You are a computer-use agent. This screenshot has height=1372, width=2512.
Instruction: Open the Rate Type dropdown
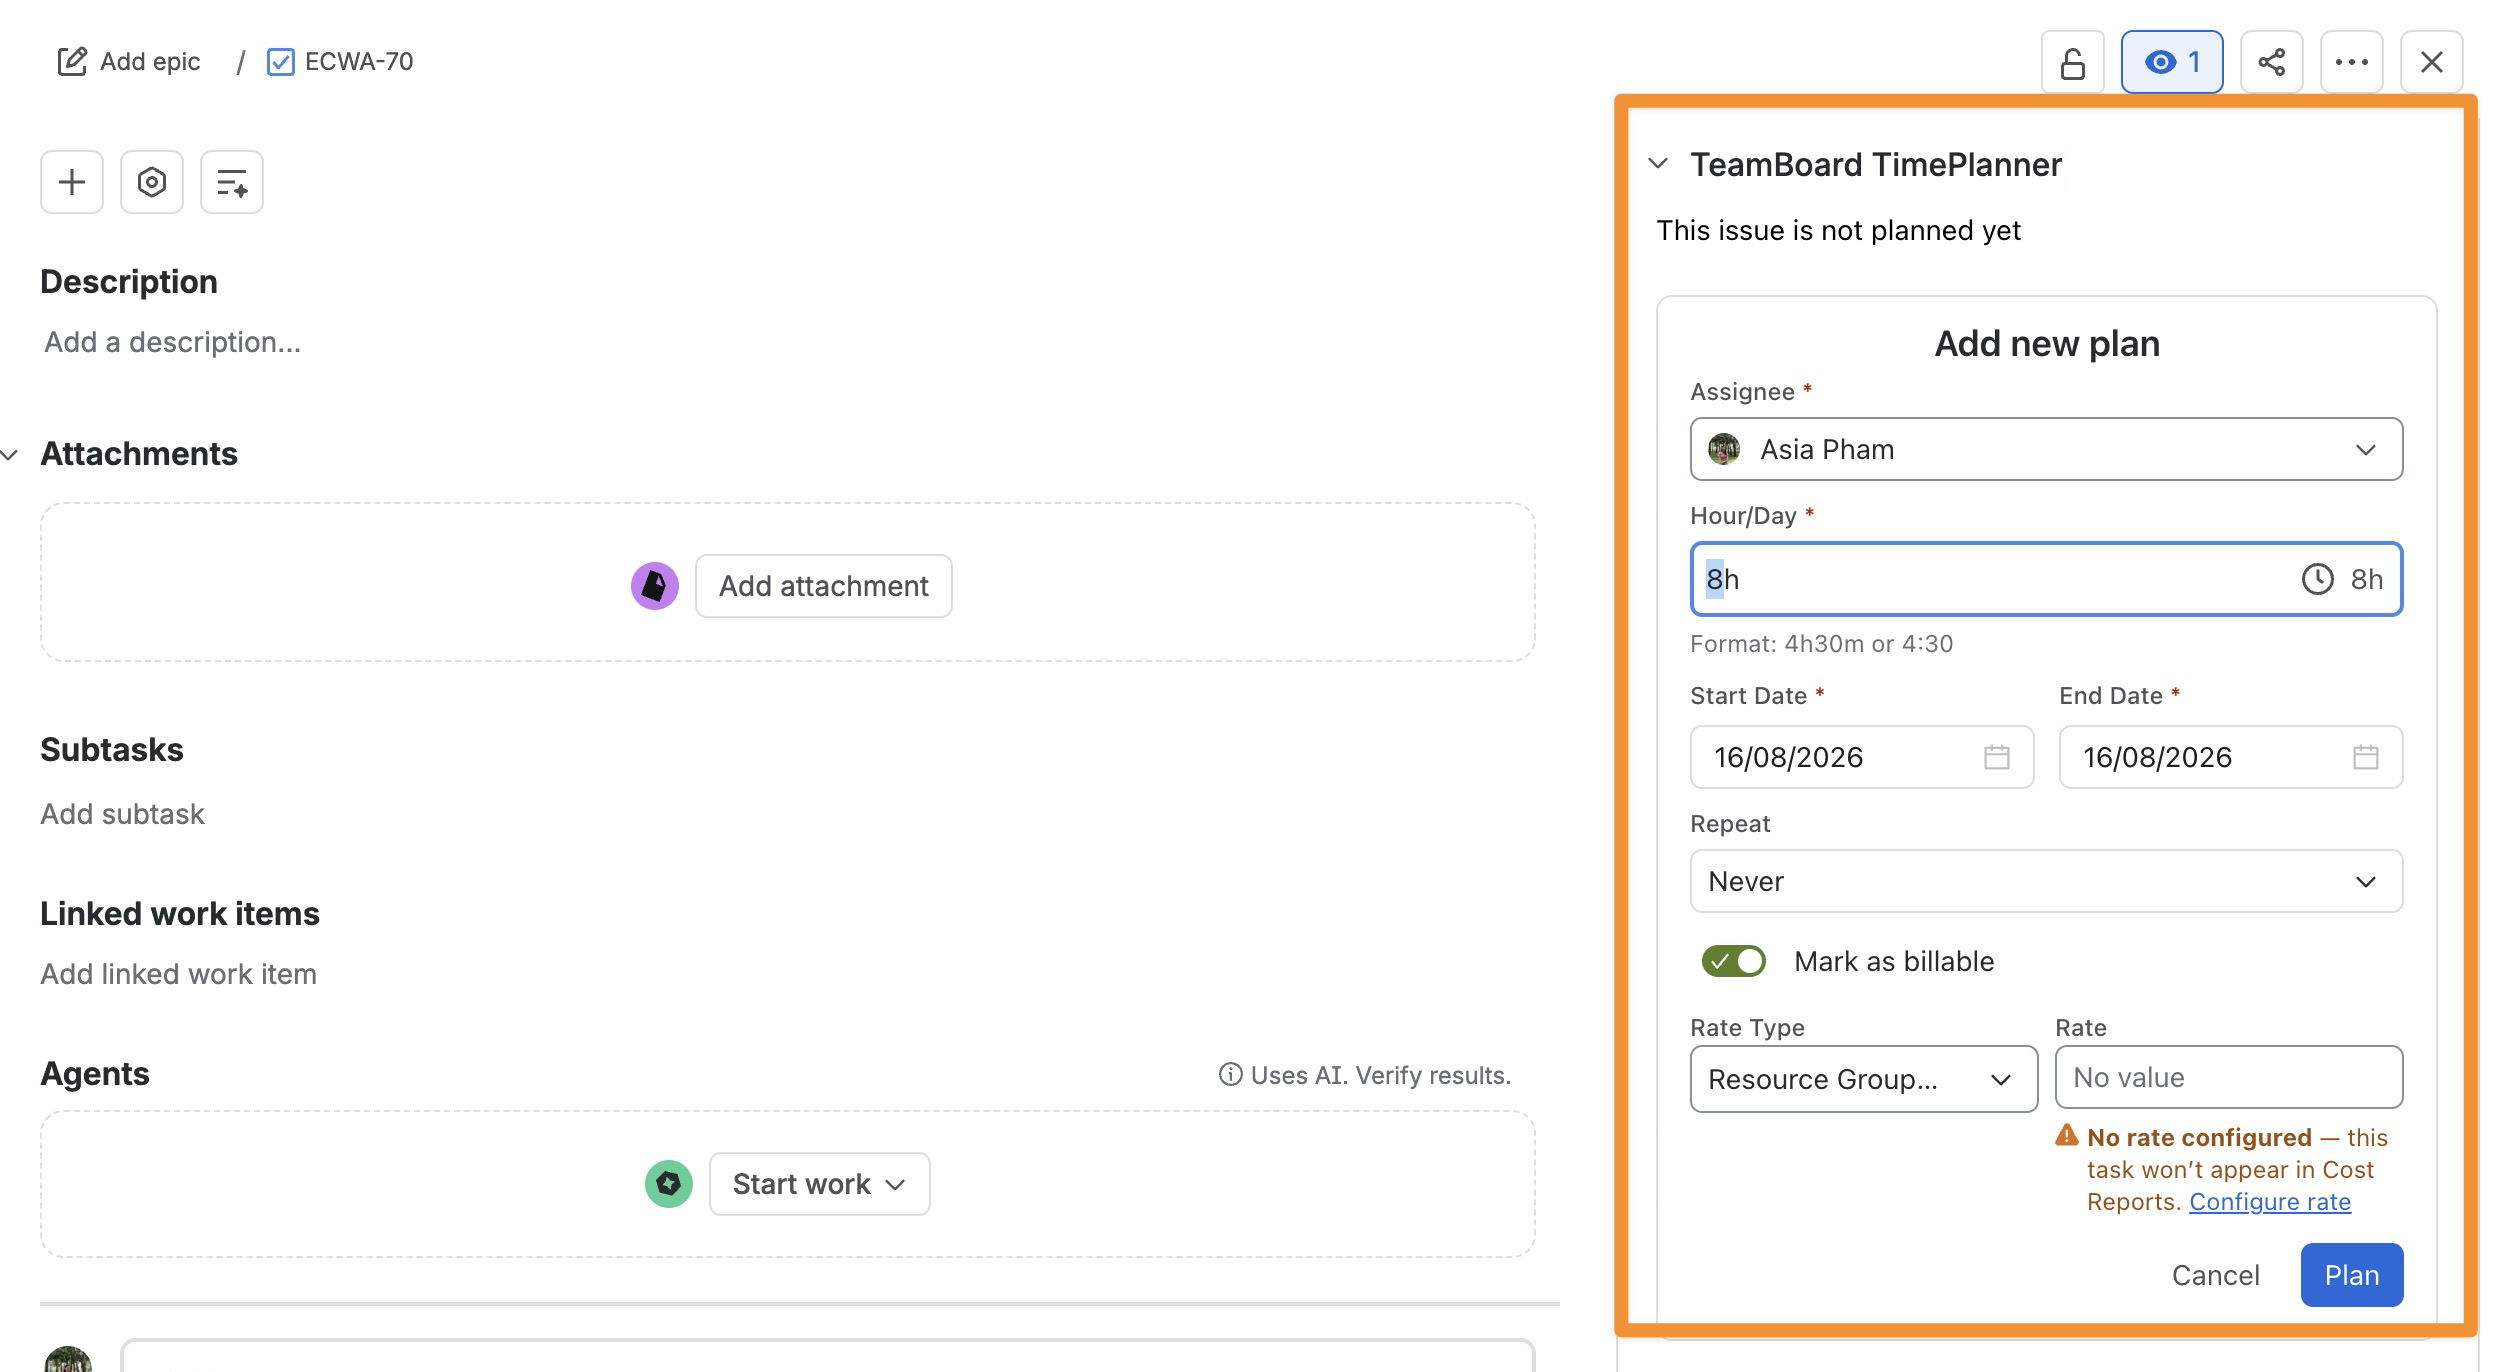(1864, 1079)
